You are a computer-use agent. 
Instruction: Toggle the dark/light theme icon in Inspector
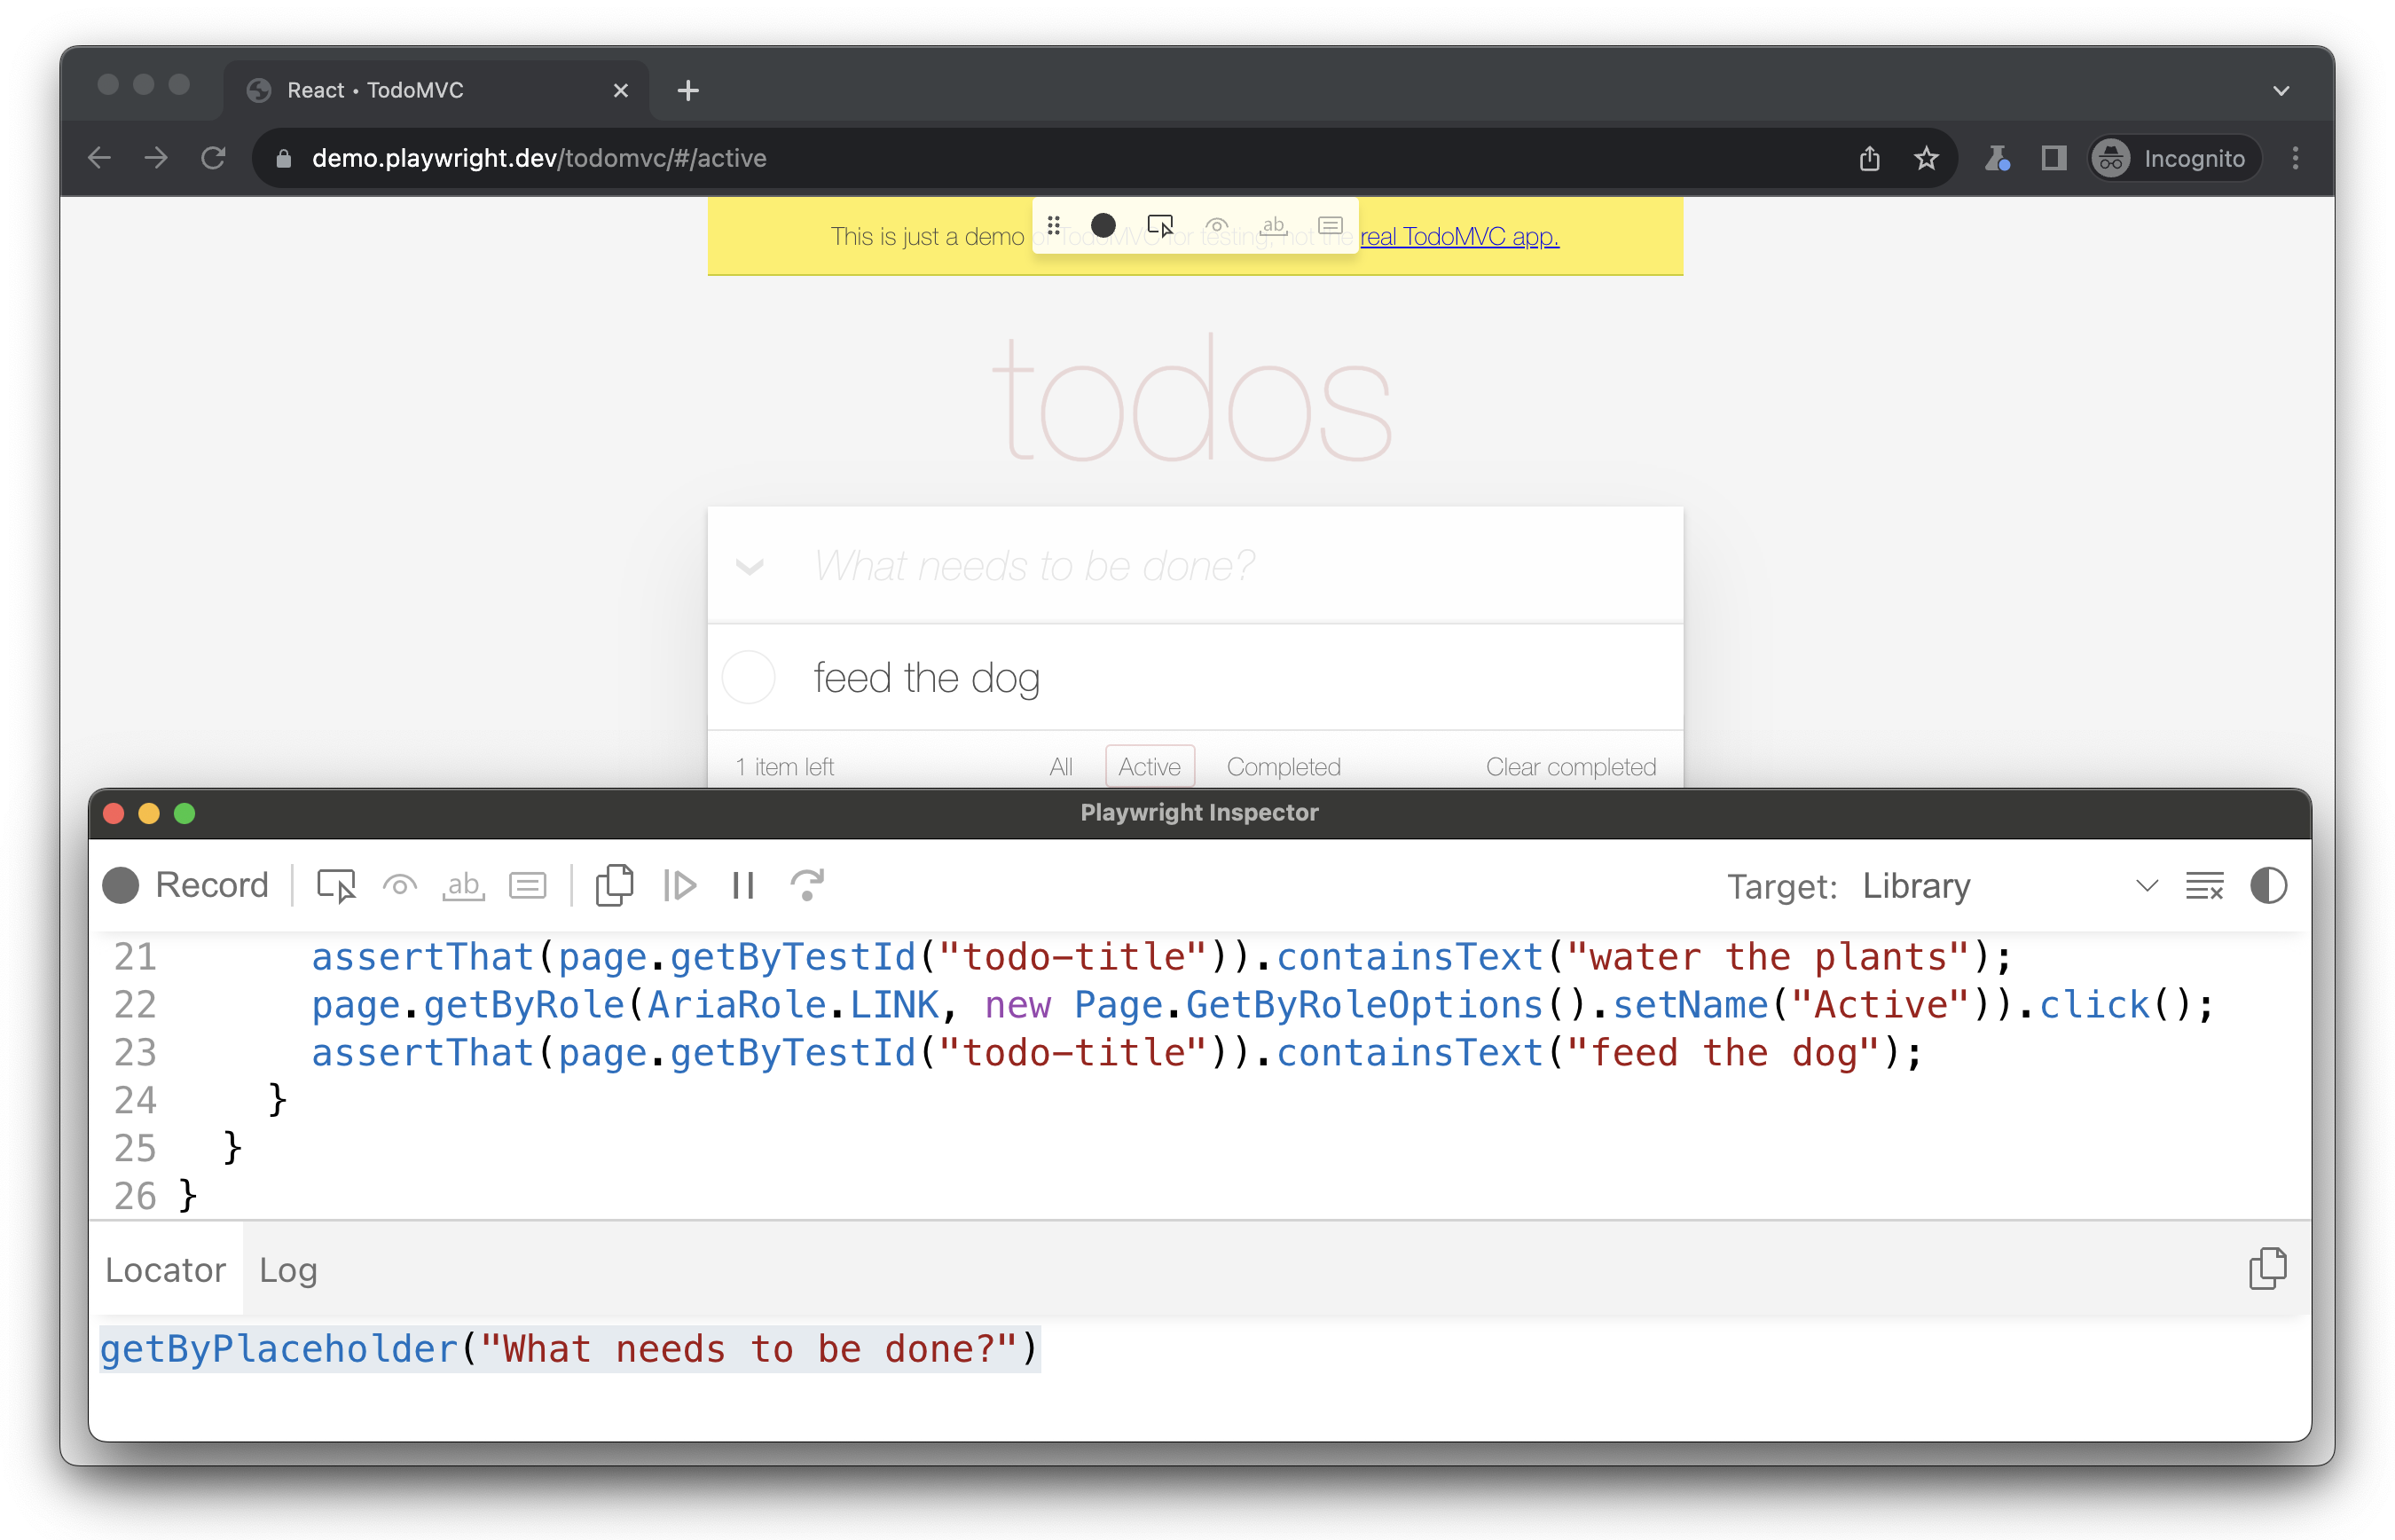pos(2268,886)
